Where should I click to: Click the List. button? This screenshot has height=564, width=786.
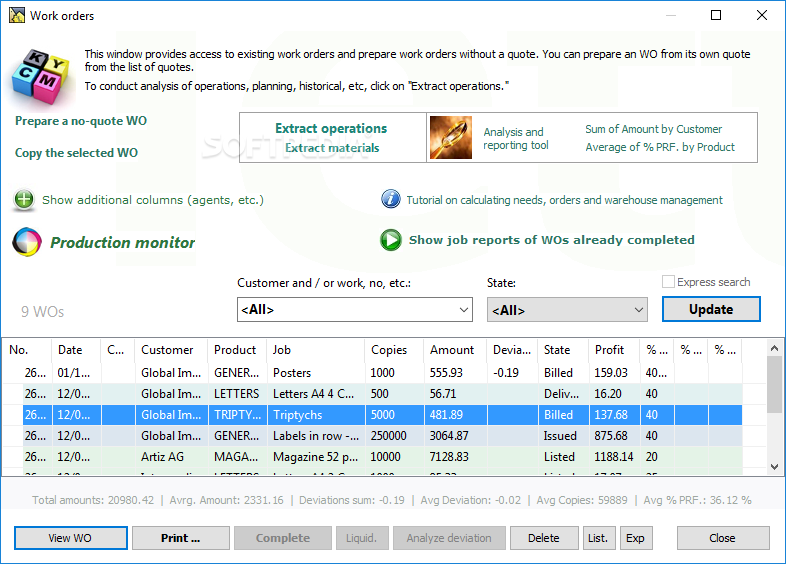598,538
